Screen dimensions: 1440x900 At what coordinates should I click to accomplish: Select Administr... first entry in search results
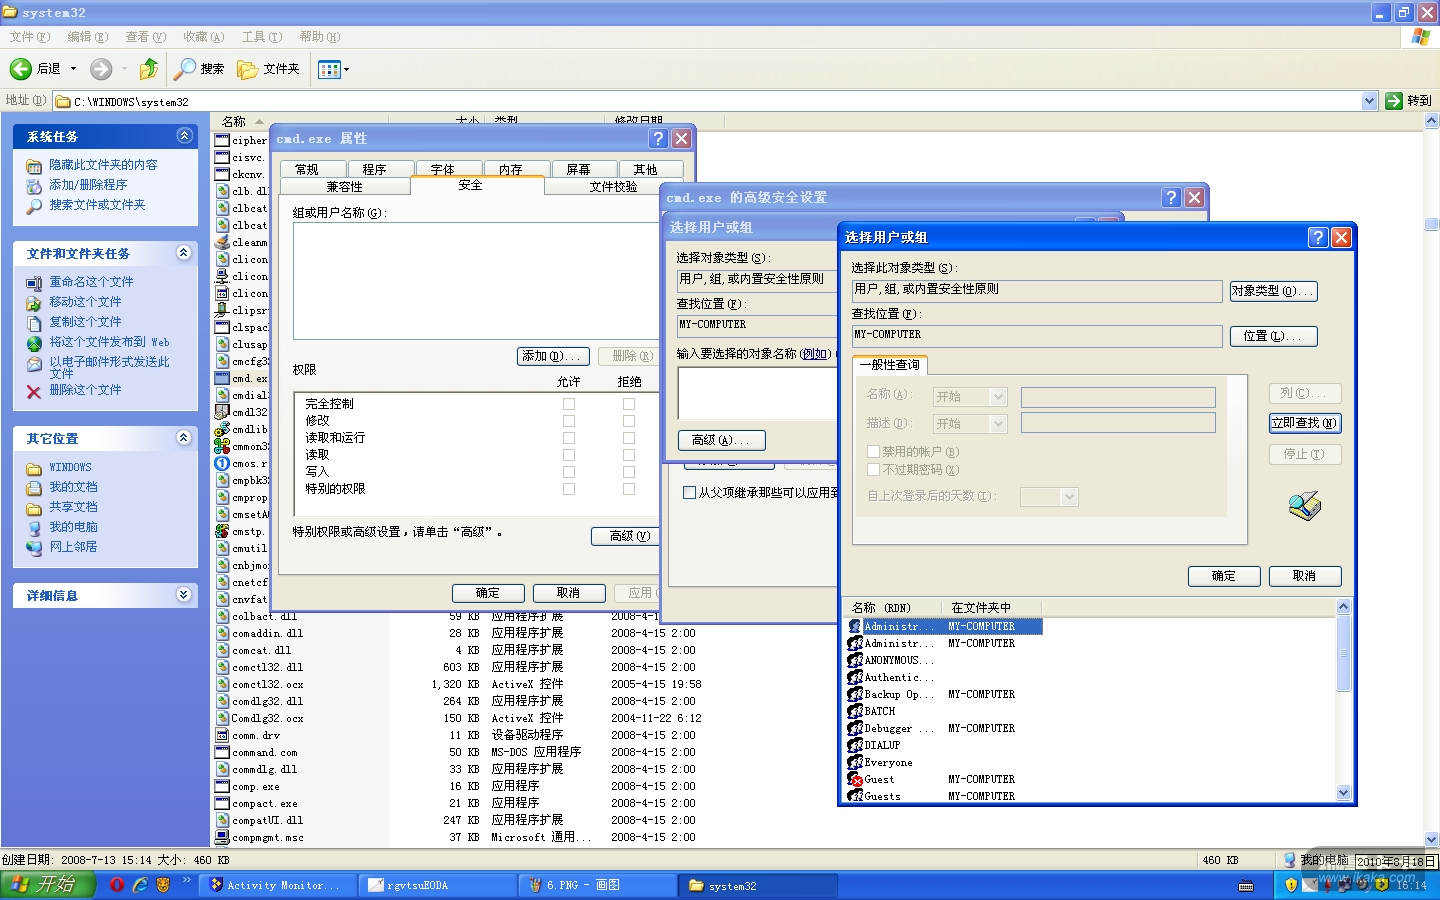click(890, 627)
